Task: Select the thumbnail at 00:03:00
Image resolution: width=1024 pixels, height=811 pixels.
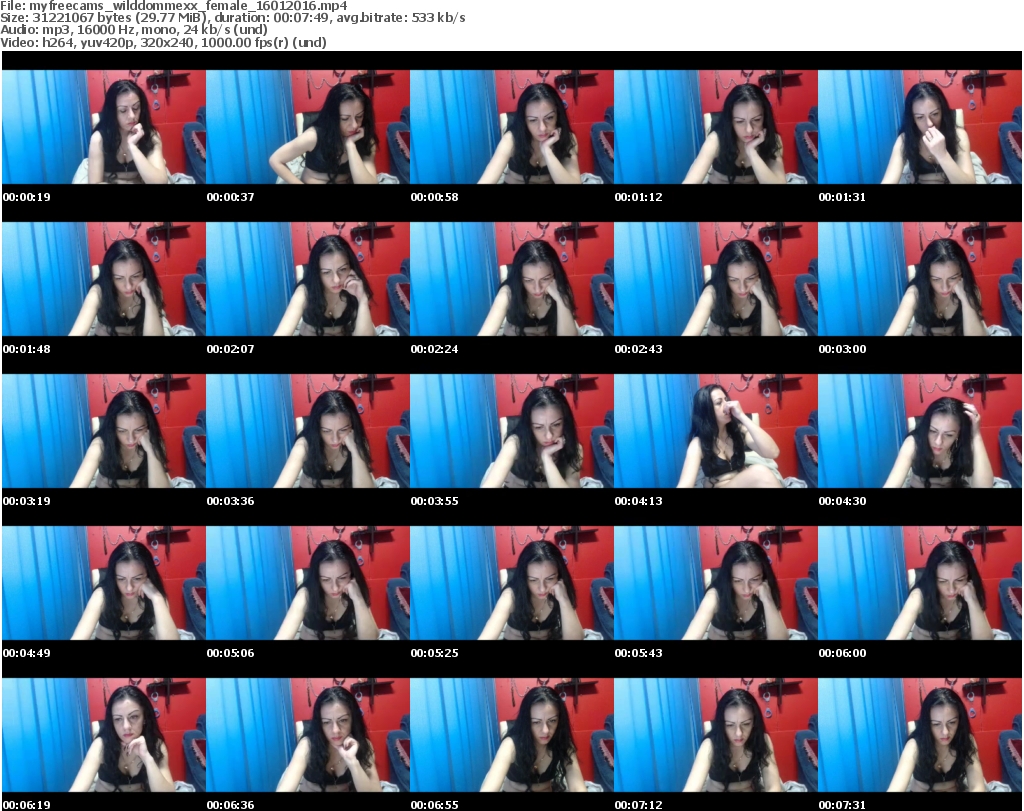Action: tap(920, 279)
